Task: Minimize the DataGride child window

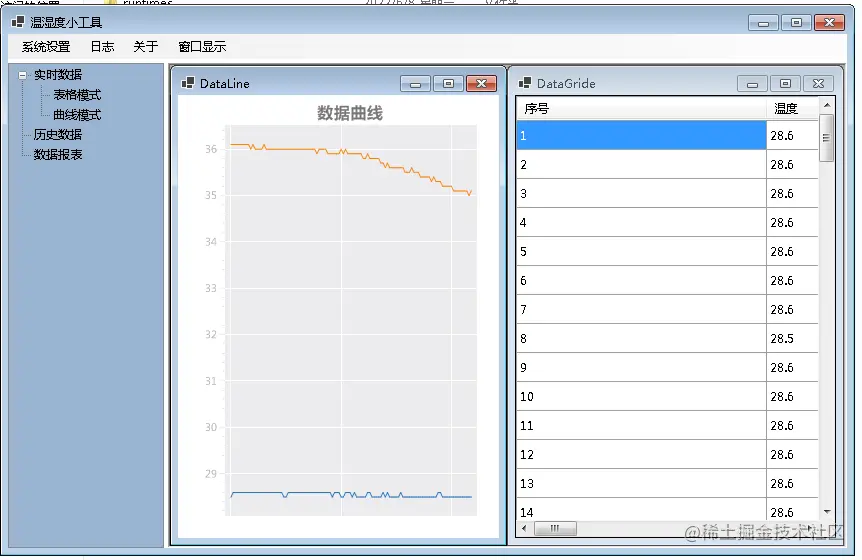Action: pyautogui.click(x=752, y=84)
